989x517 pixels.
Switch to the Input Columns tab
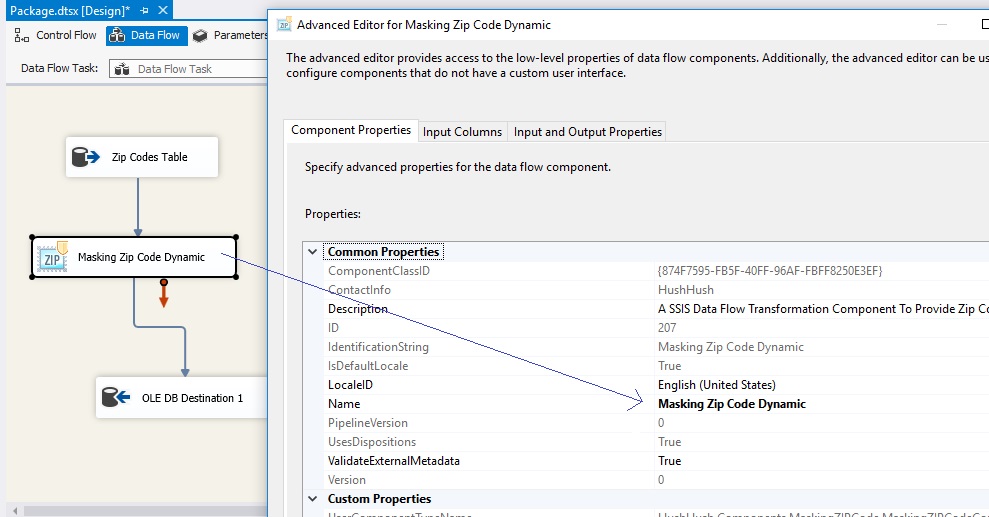click(462, 132)
